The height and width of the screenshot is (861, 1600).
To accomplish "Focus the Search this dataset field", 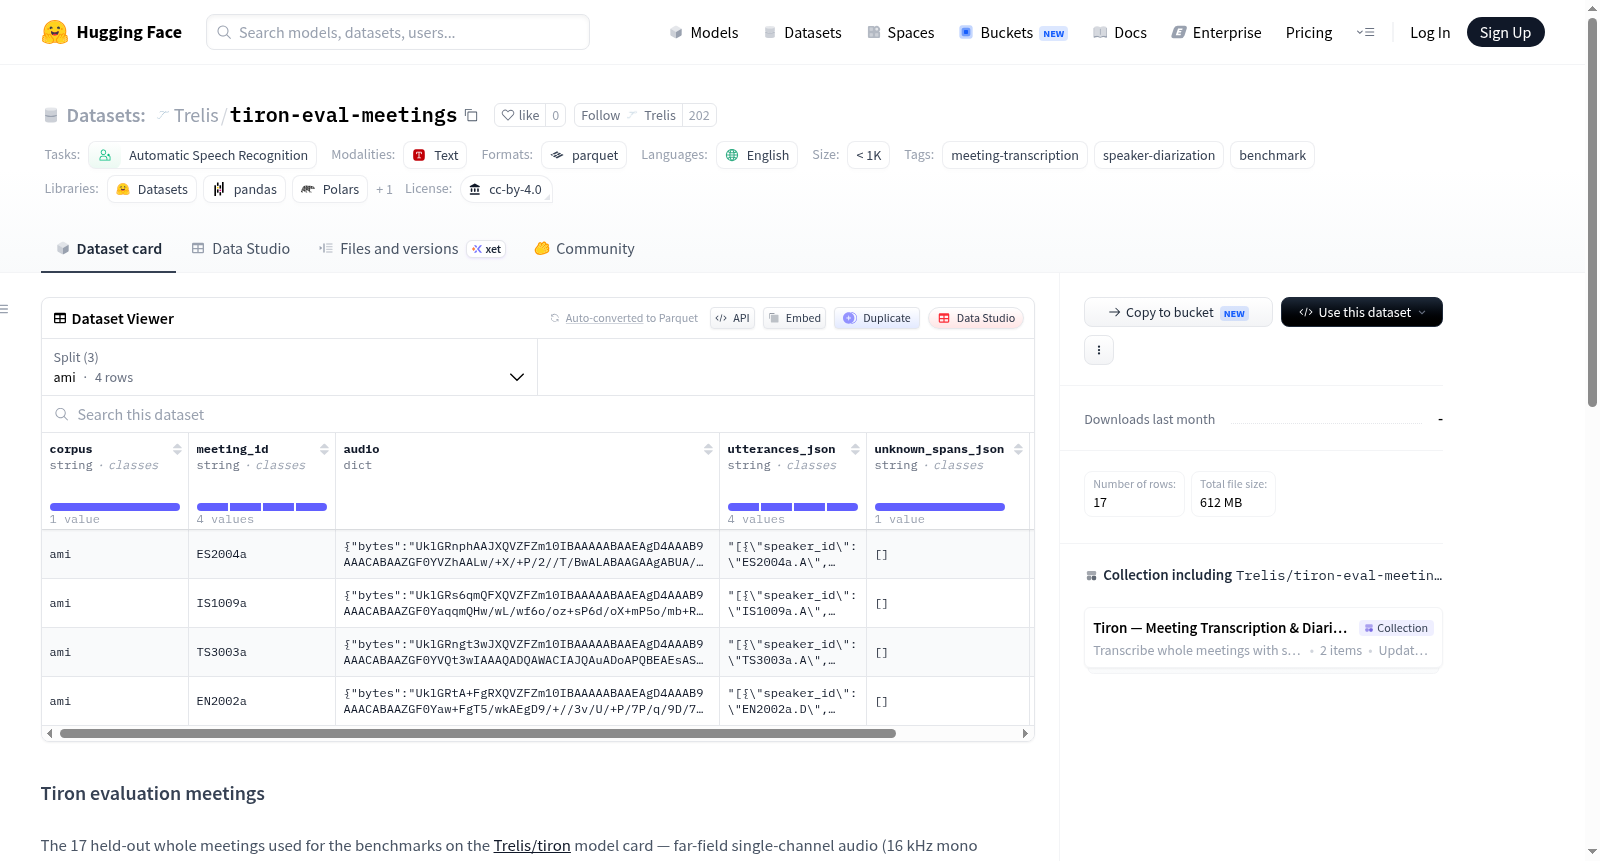I will pyautogui.click(x=538, y=414).
